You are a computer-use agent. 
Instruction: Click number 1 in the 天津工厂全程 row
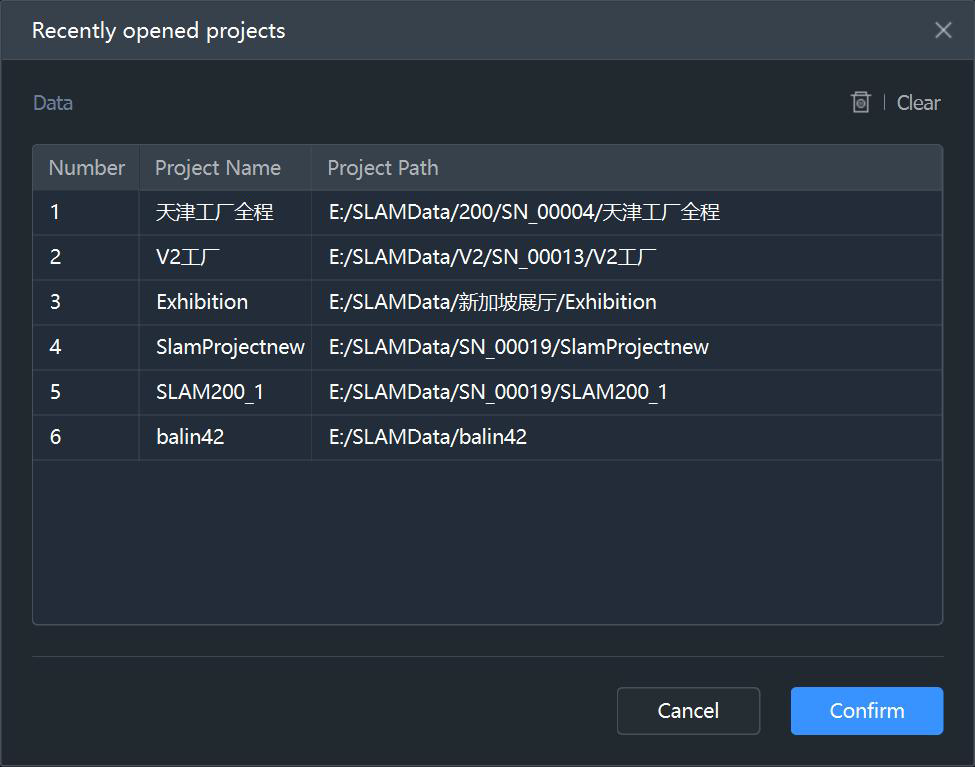coord(55,212)
